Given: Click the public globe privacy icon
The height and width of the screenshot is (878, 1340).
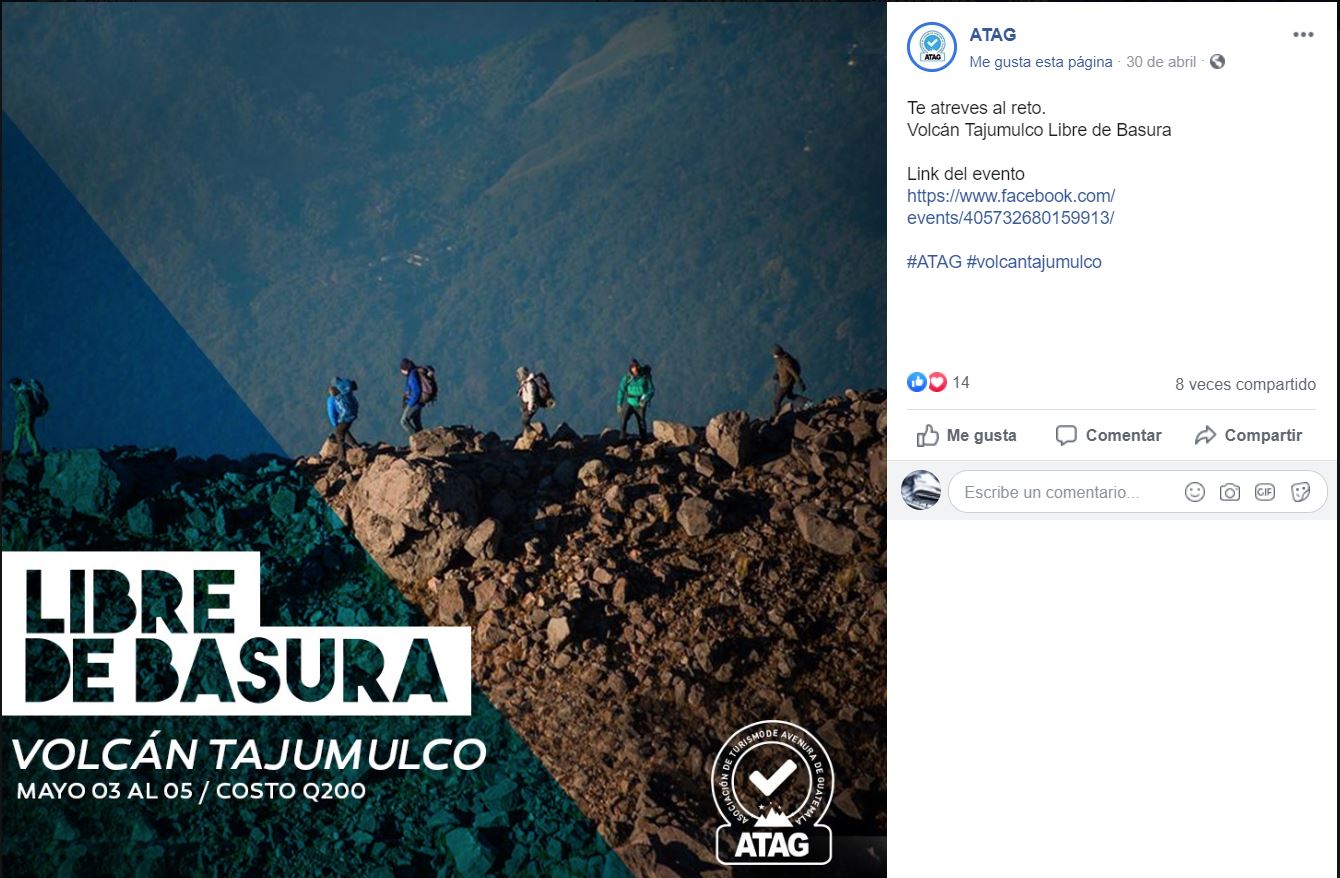Looking at the screenshot, I should (x=1217, y=62).
